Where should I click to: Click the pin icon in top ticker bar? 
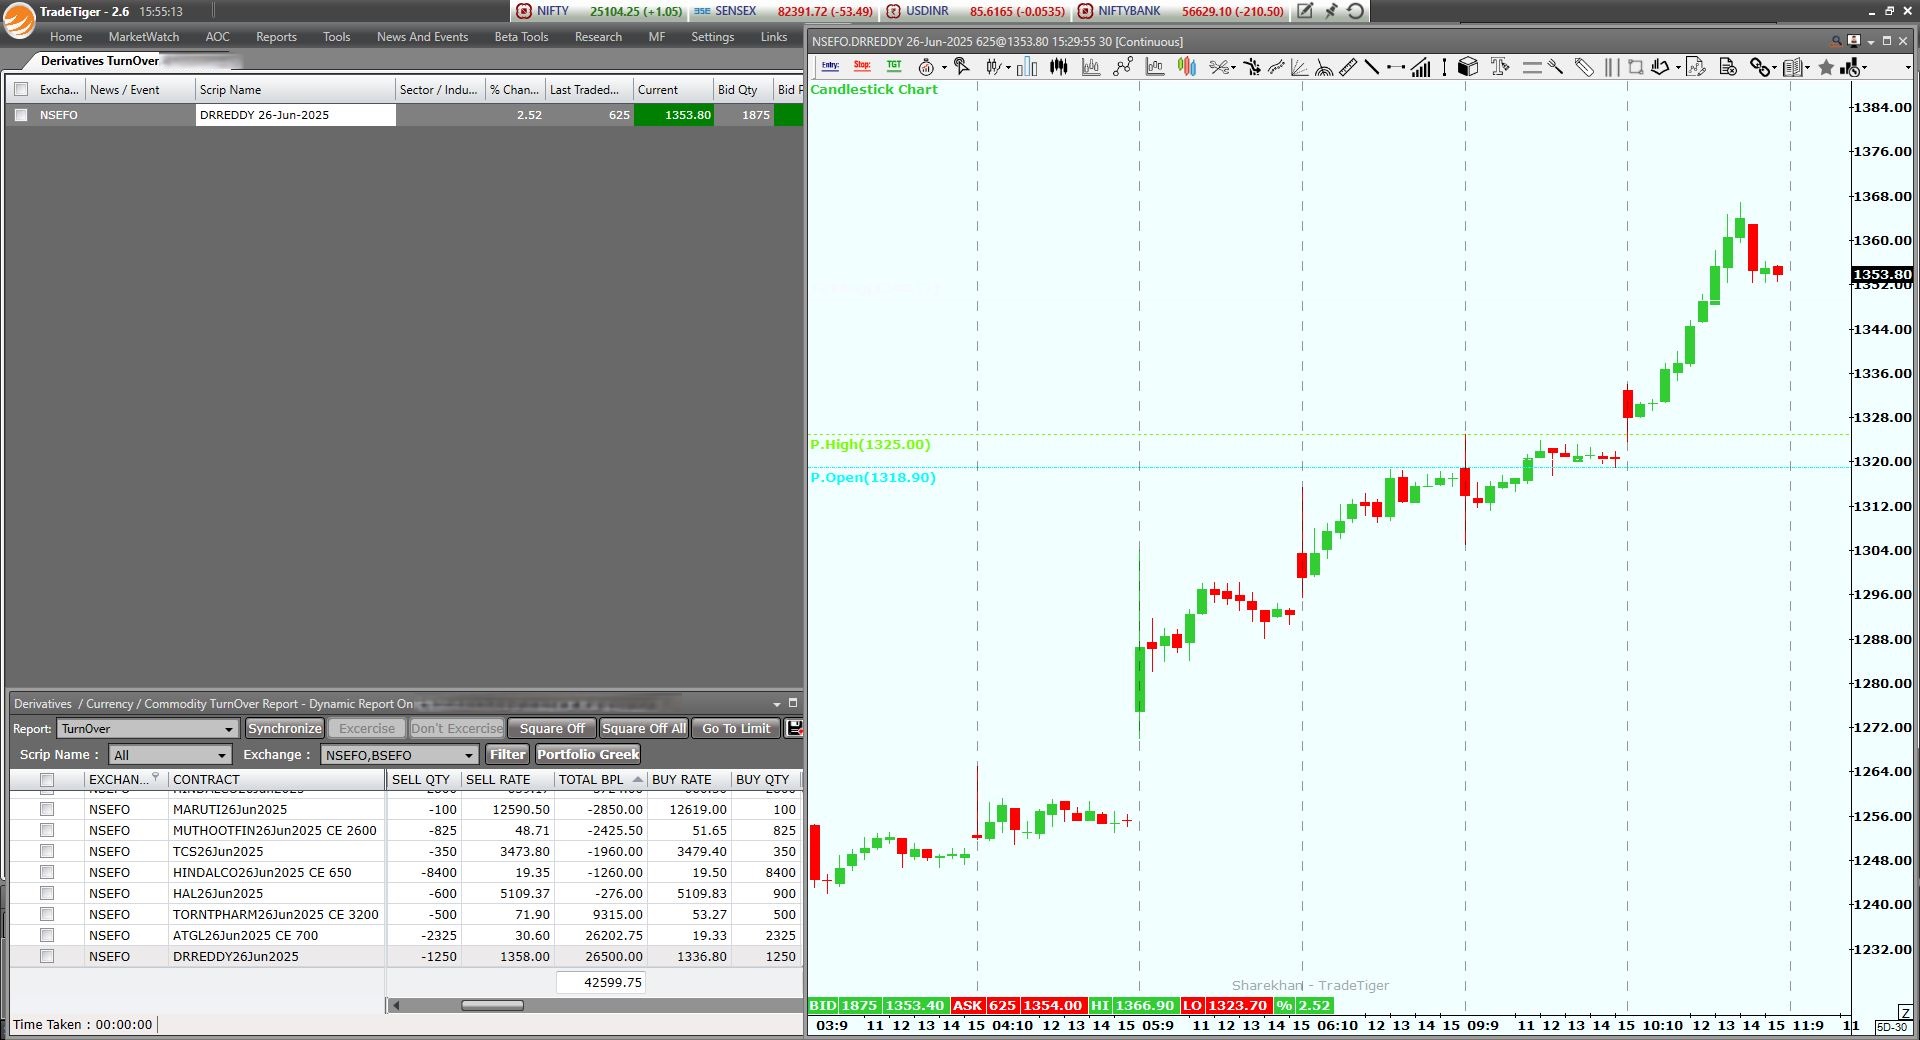(1330, 11)
